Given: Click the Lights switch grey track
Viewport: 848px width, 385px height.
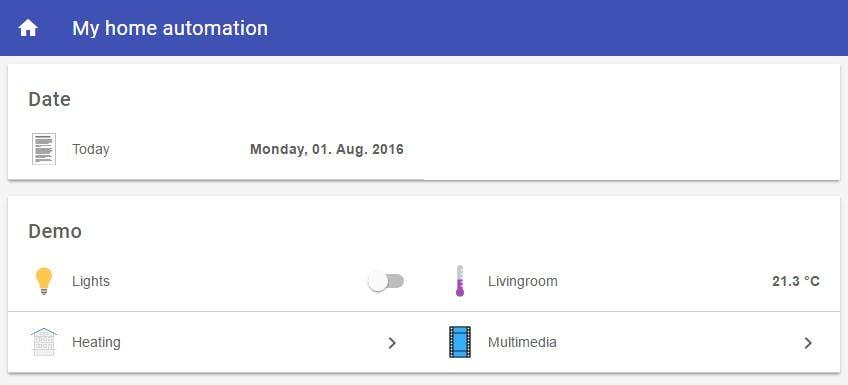Looking at the screenshot, I should coord(394,281).
